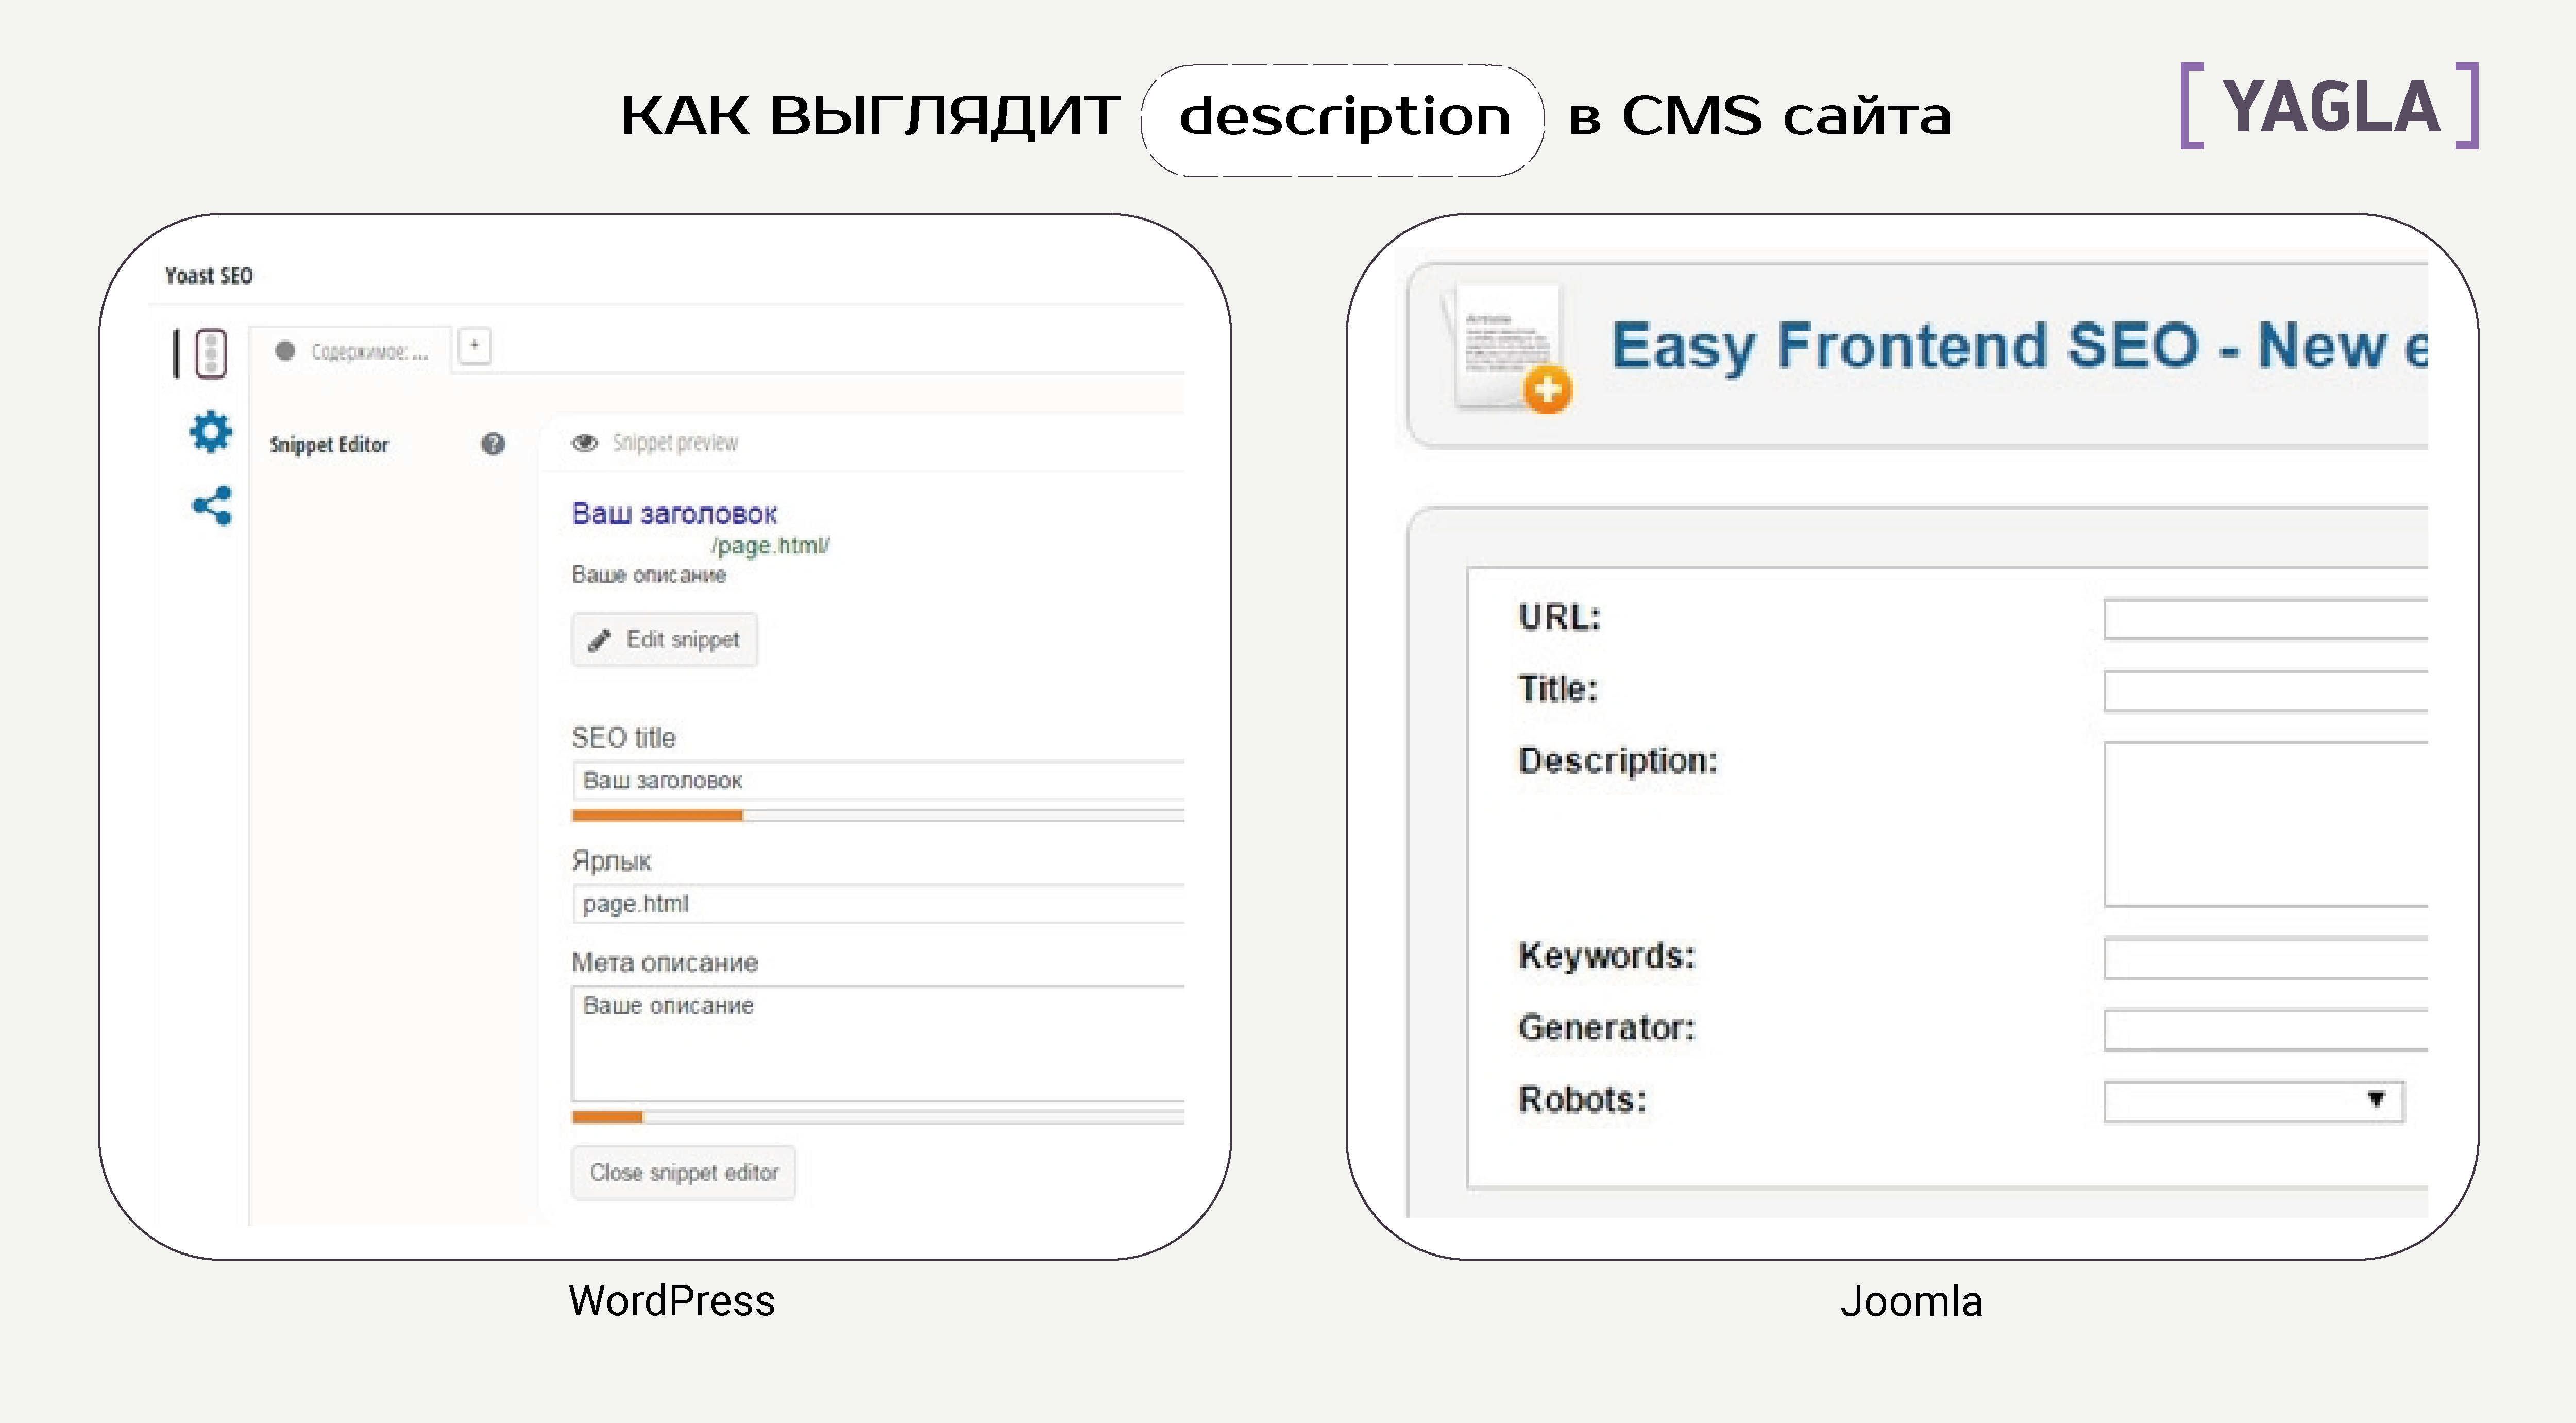The image size is (2576, 1423).
Task: Click the Title: label in Joomla form
Action: (x=1558, y=689)
